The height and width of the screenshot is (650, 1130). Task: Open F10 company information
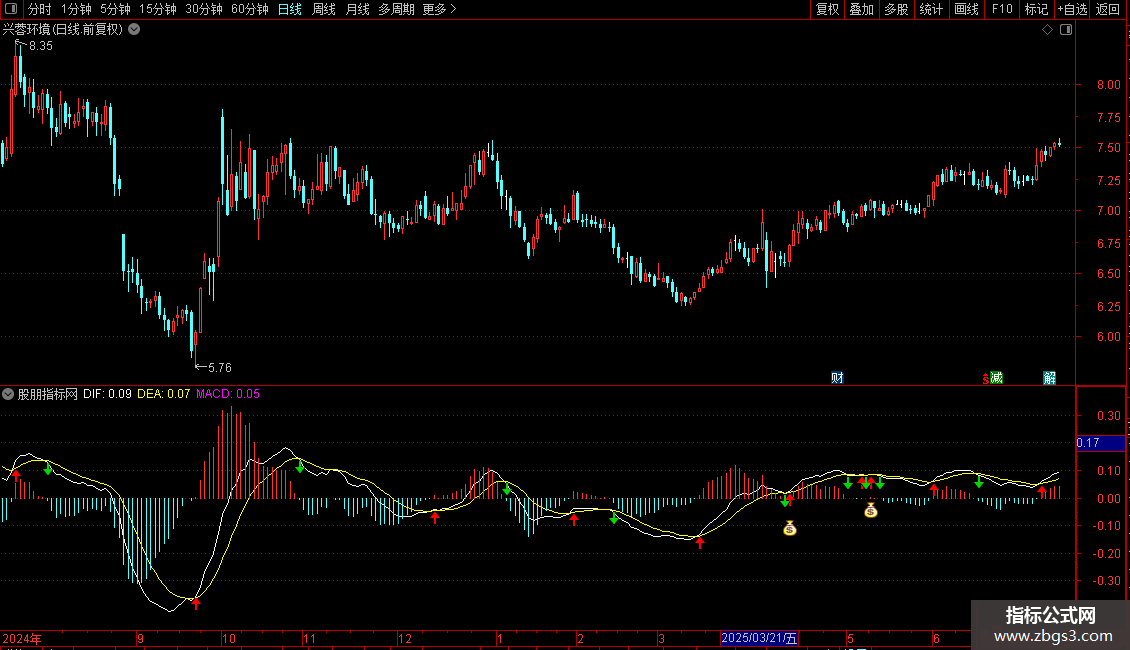1002,9
